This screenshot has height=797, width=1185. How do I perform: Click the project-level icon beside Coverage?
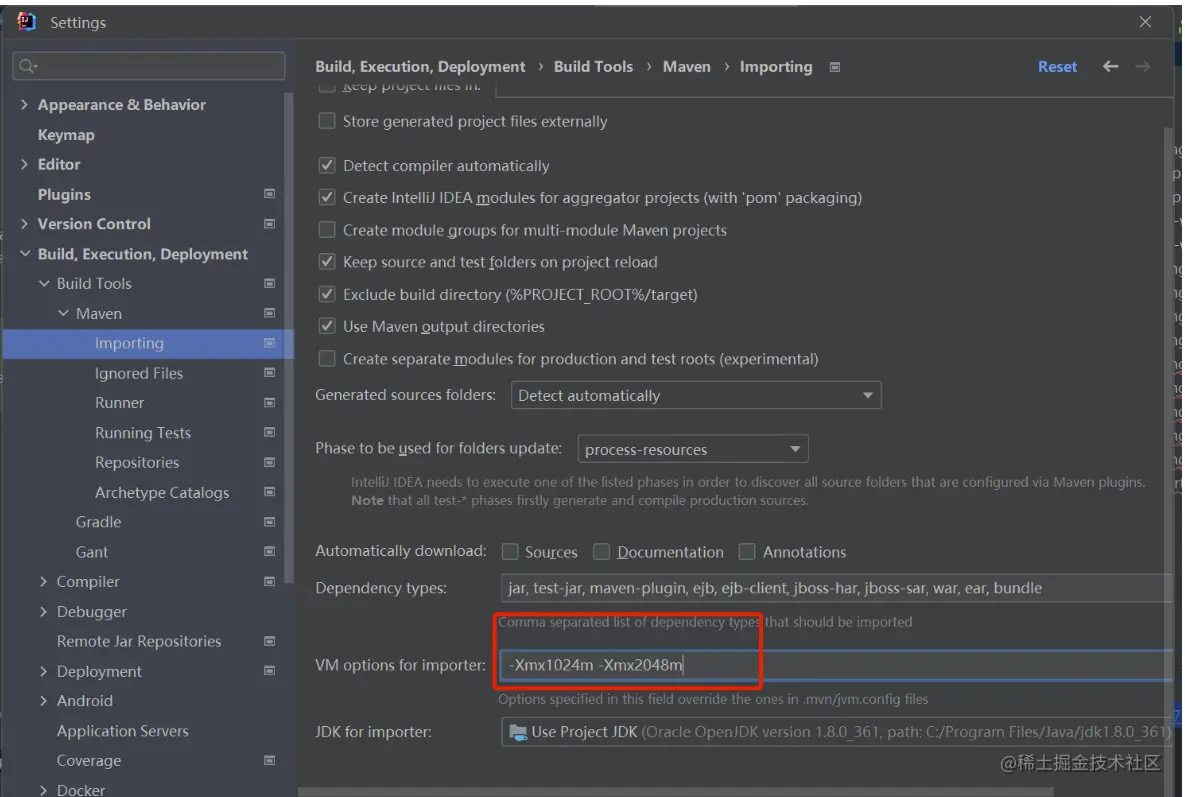point(269,761)
